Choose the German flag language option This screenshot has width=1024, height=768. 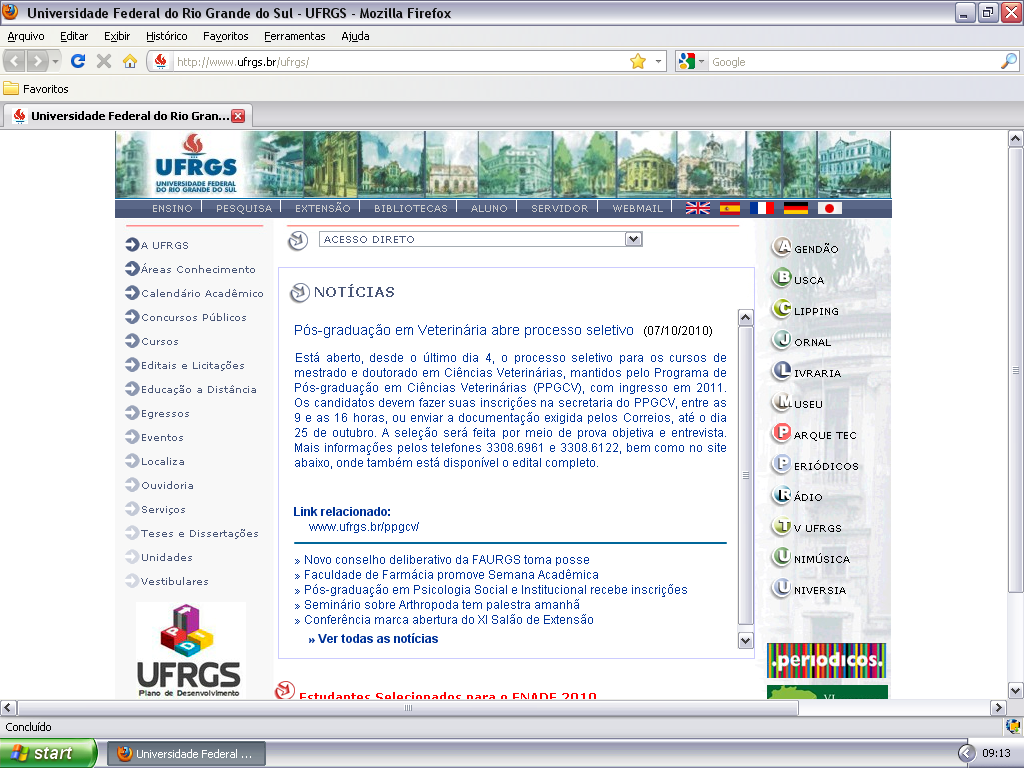point(796,208)
